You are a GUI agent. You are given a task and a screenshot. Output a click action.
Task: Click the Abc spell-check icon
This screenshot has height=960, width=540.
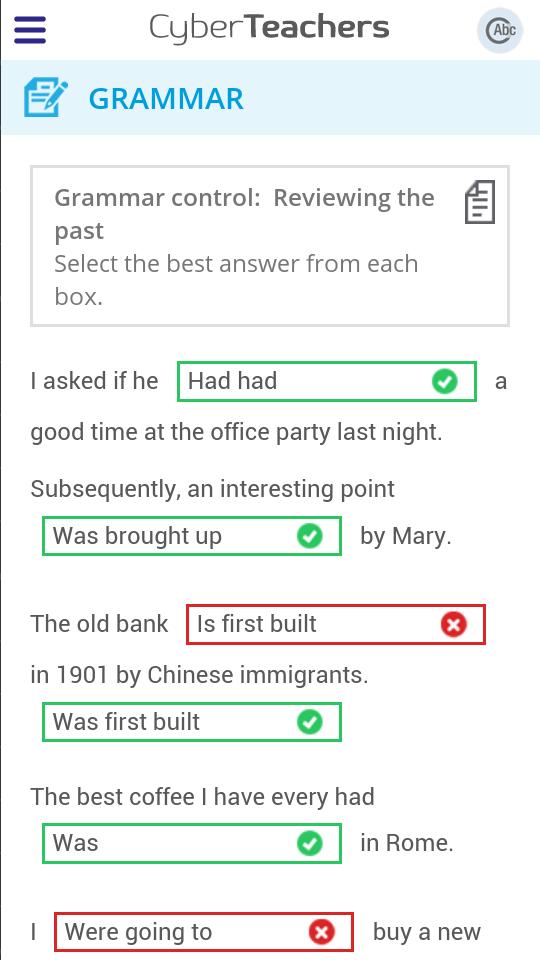pos(500,30)
